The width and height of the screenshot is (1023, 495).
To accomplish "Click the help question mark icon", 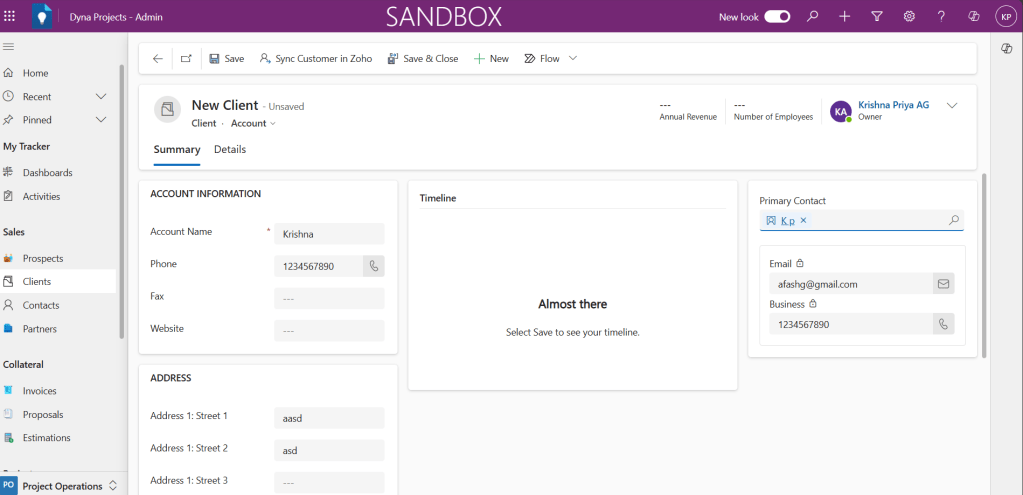I will point(941,17).
